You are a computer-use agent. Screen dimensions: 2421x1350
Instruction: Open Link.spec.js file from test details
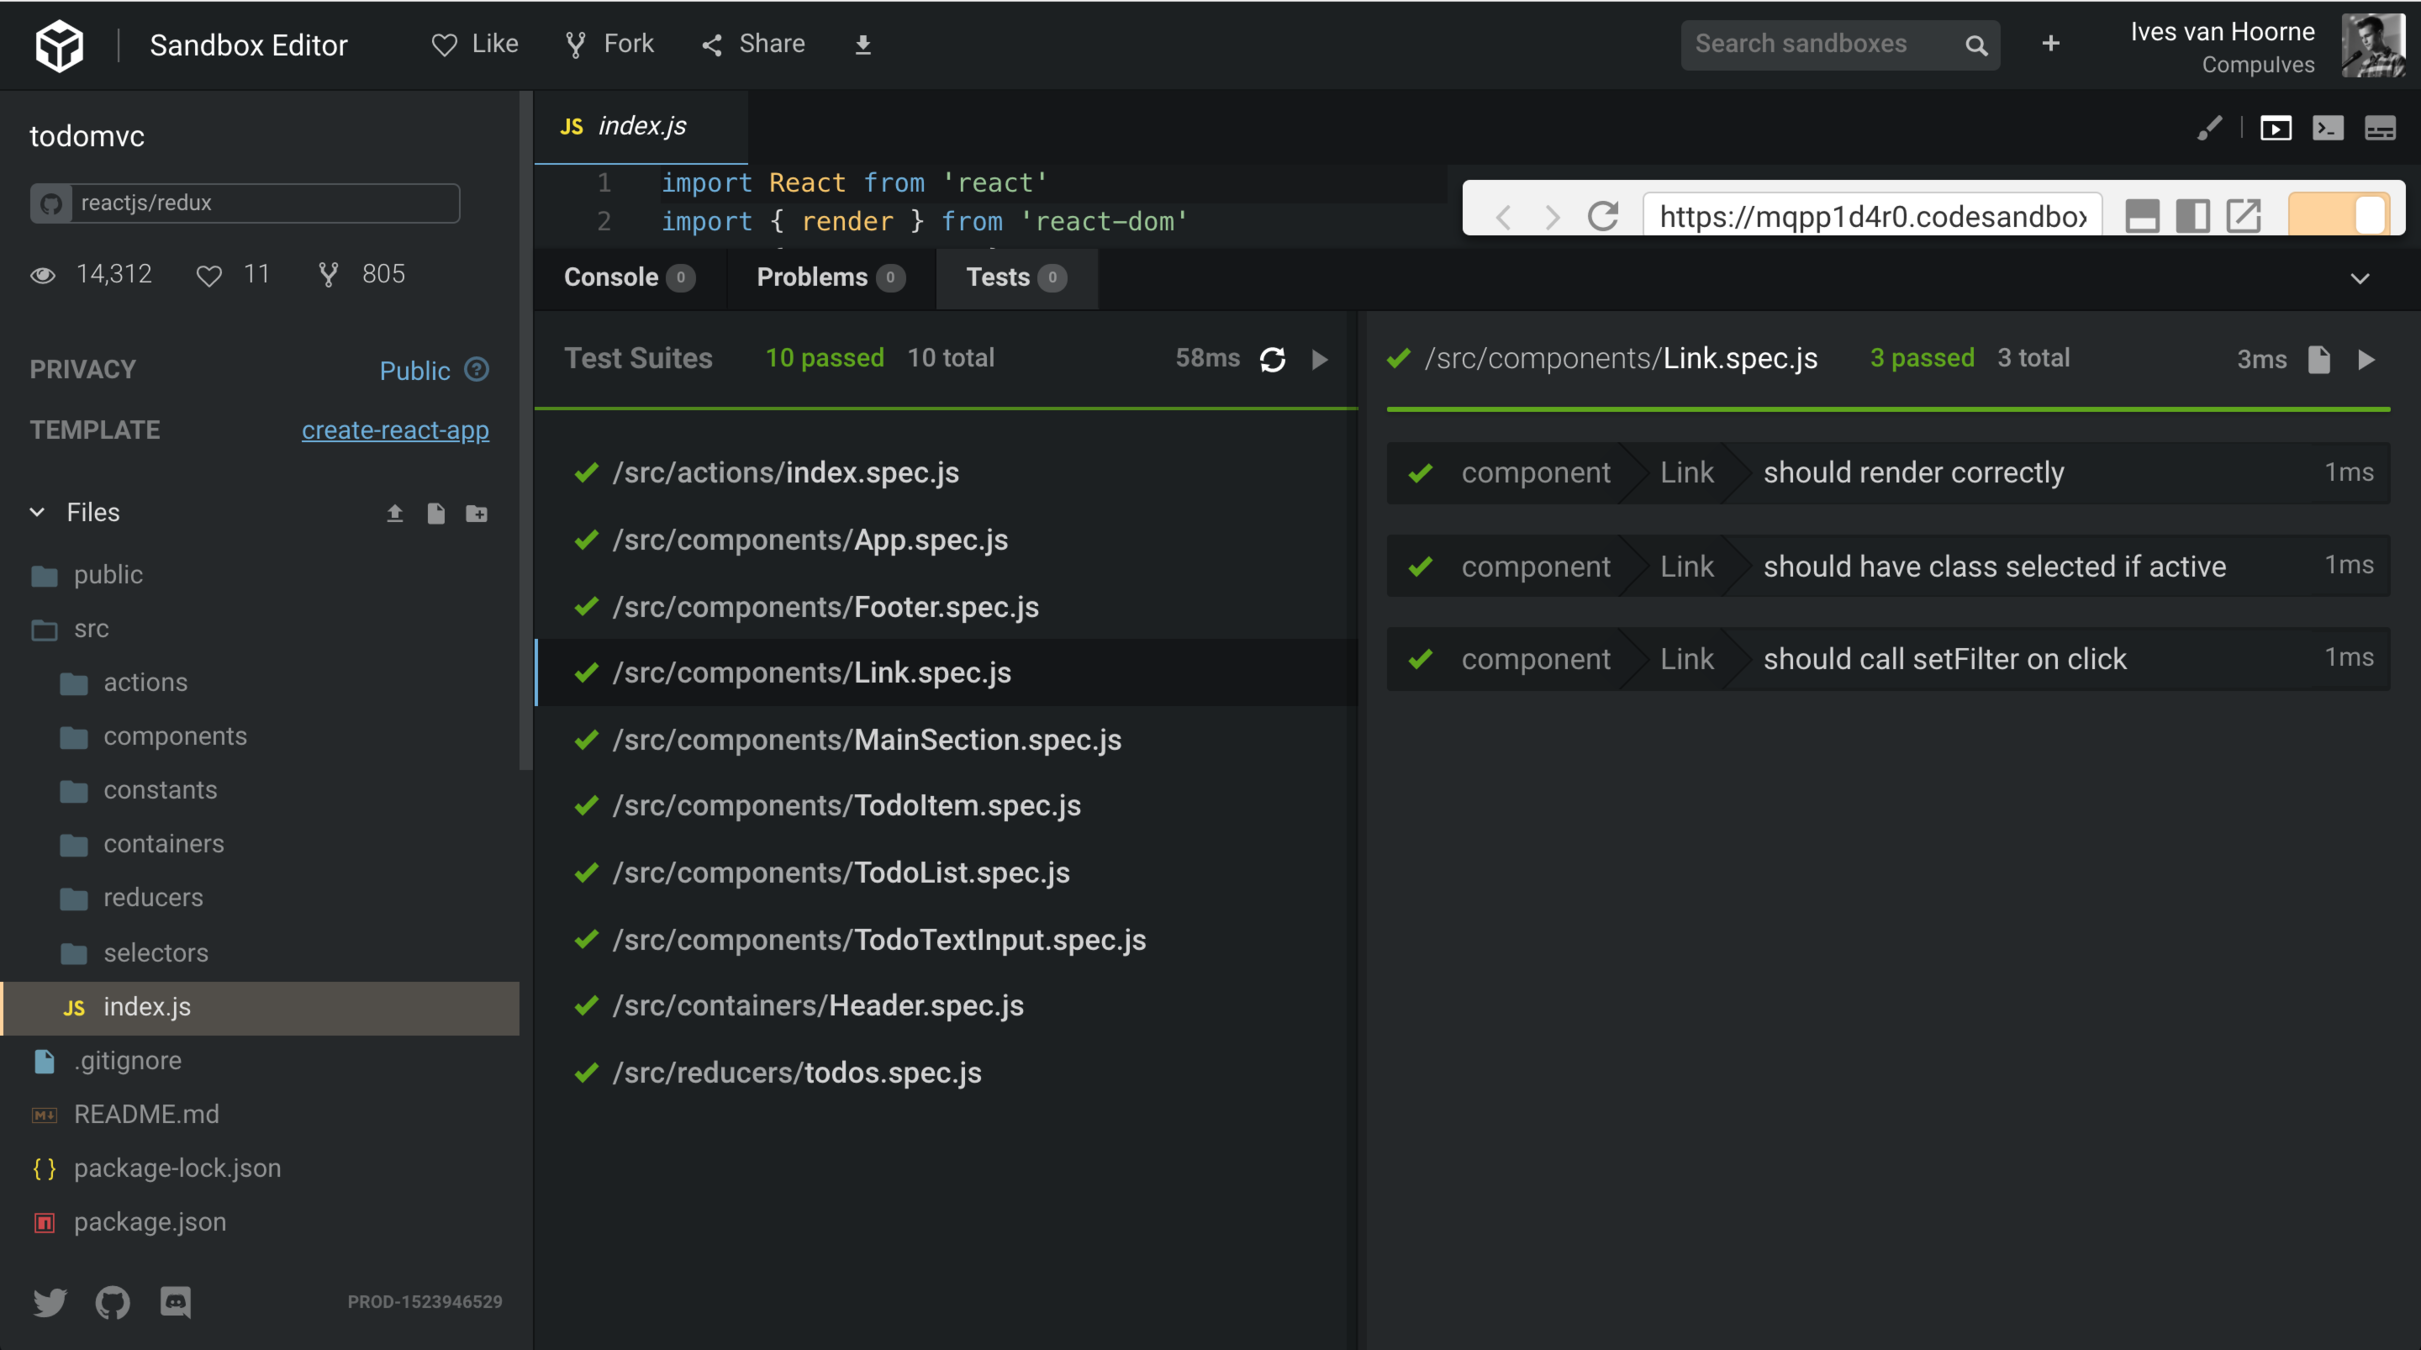pos(2319,359)
